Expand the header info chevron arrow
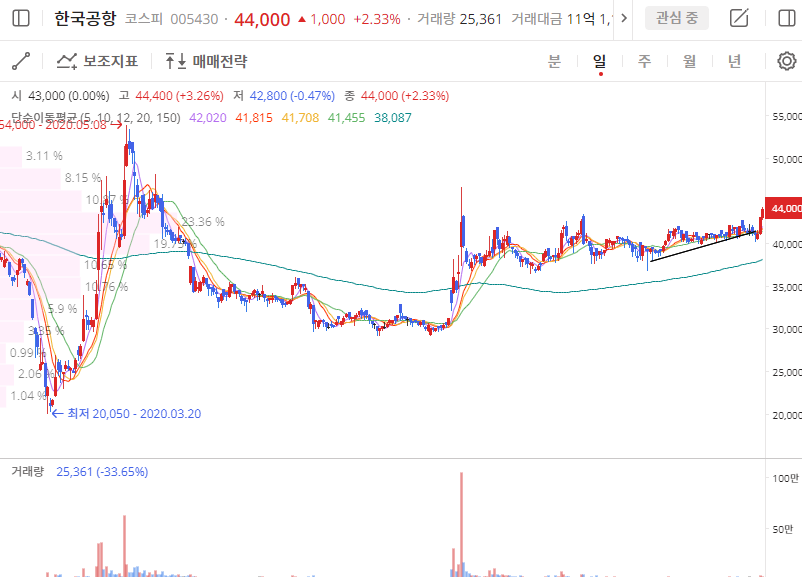802x577 pixels. (x=623, y=19)
